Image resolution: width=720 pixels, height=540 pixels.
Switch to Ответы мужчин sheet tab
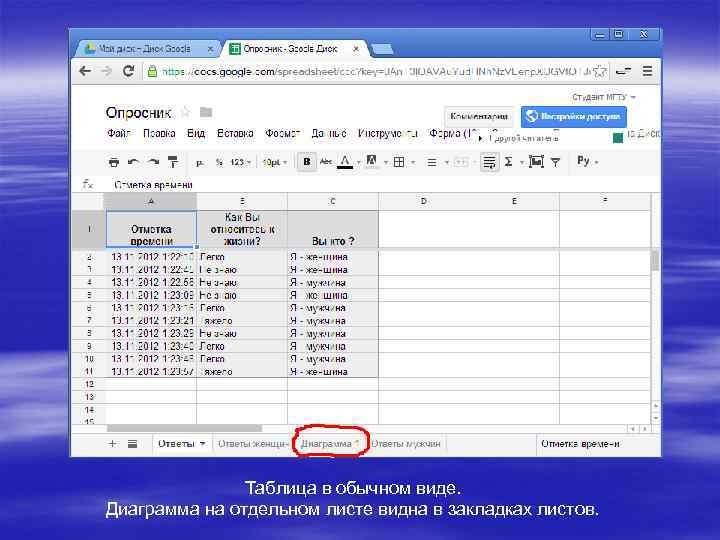pyautogui.click(x=405, y=444)
